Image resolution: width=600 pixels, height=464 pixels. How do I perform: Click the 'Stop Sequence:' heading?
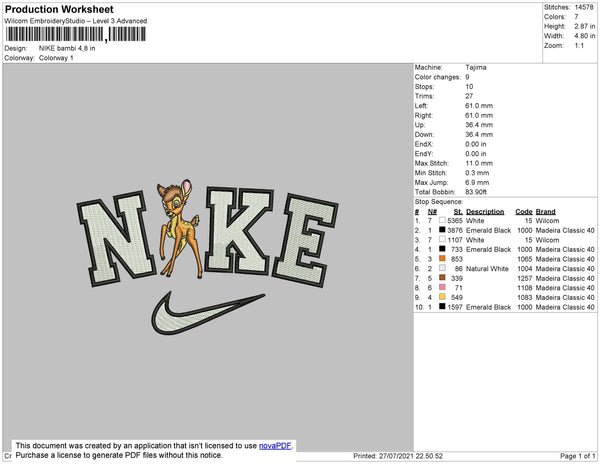pyautogui.click(x=439, y=202)
